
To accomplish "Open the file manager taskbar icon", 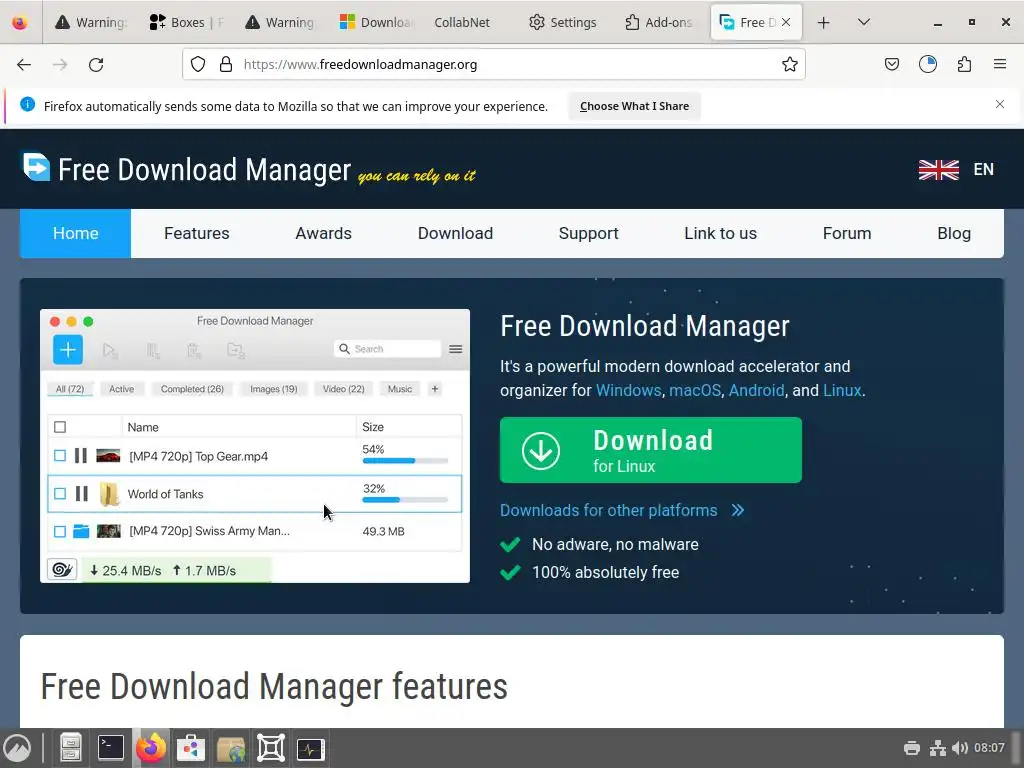I will [x=71, y=748].
